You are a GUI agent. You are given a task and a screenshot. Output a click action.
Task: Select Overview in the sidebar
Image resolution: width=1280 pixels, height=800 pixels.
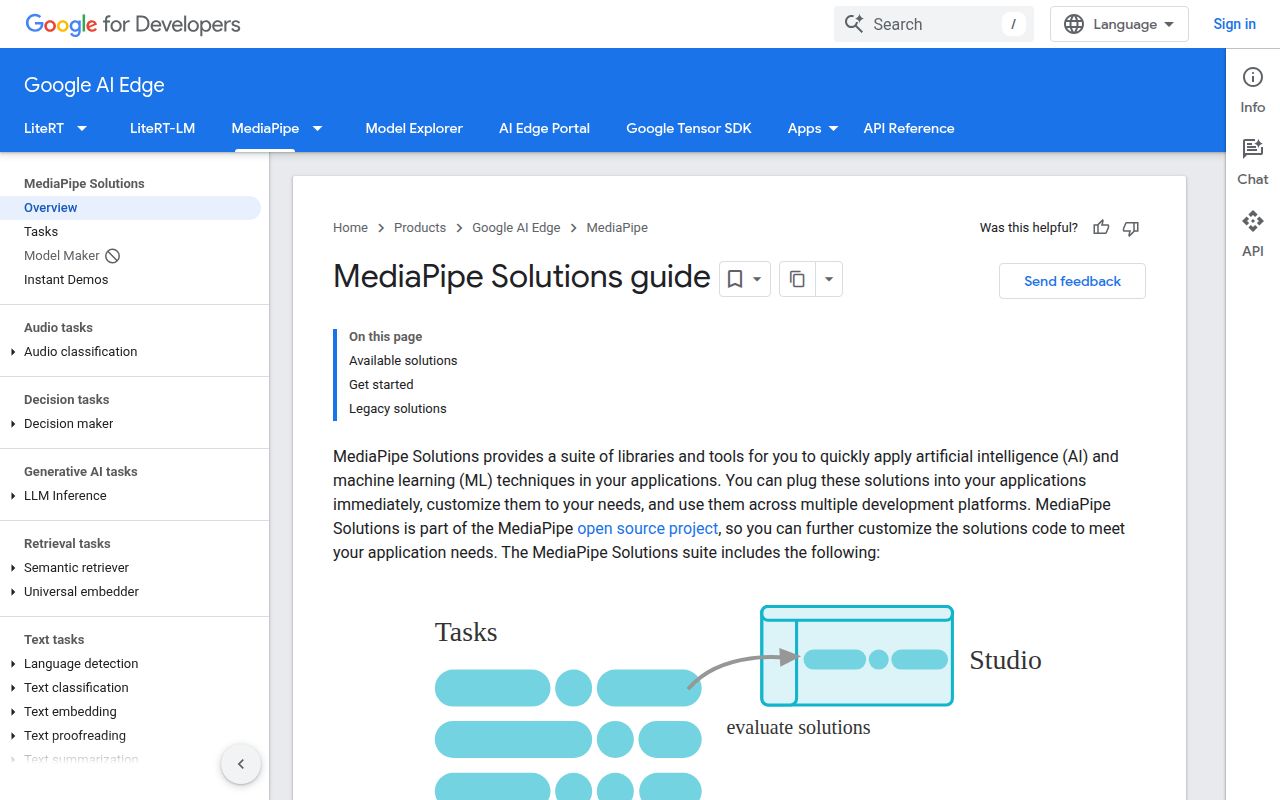pyautogui.click(x=130, y=208)
